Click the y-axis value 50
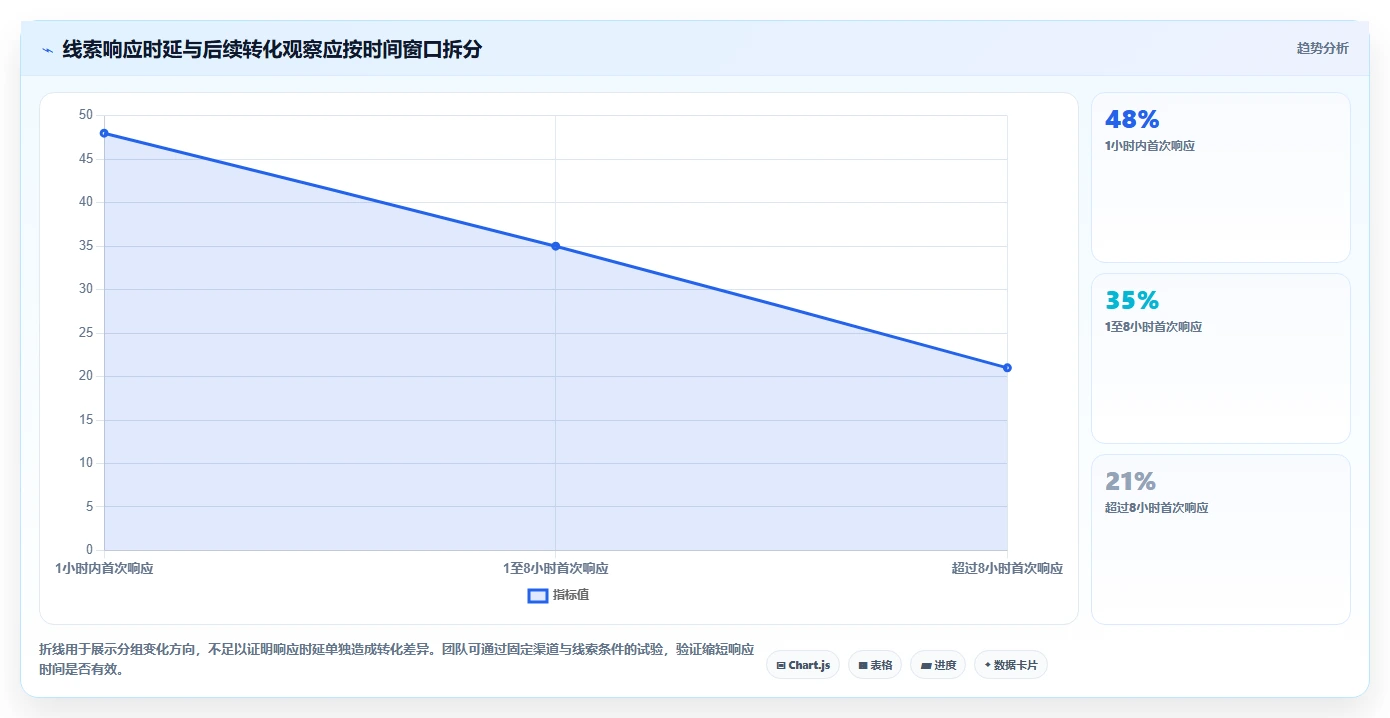Screen dimensions: 1390x718 86,115
